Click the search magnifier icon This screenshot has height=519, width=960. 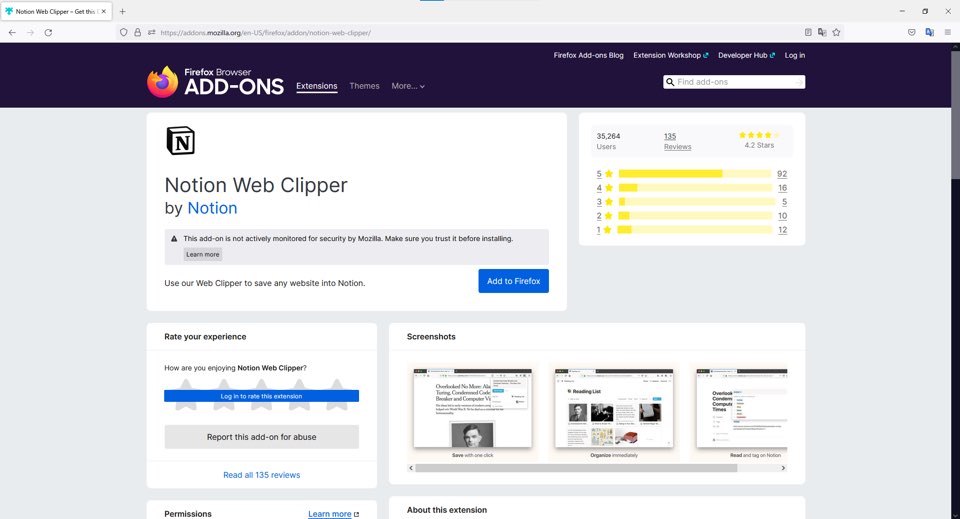coord(670,82)
